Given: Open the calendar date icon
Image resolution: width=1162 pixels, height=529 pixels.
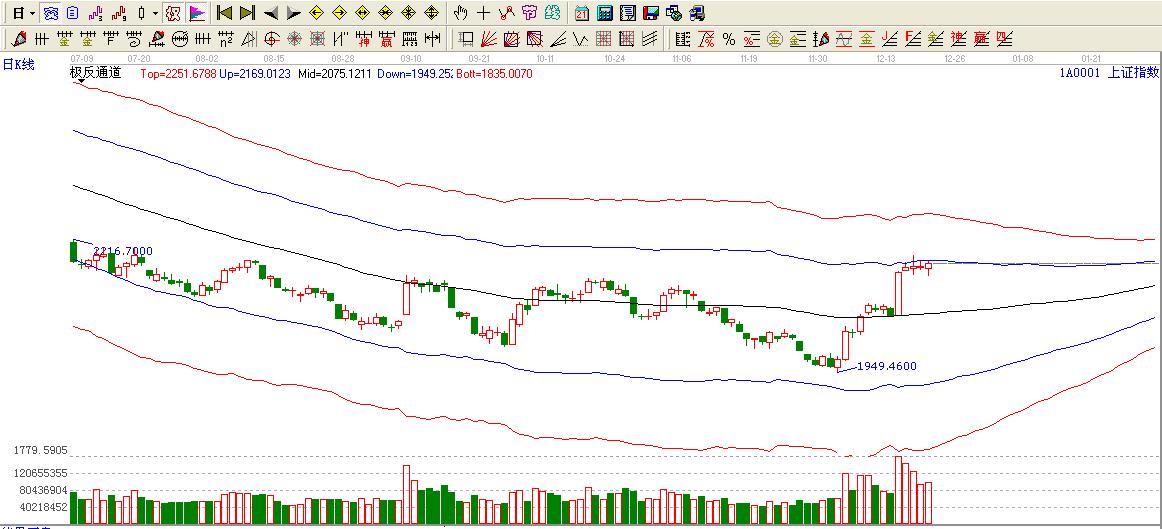Looking at the screenshot, I should point(582,13).
